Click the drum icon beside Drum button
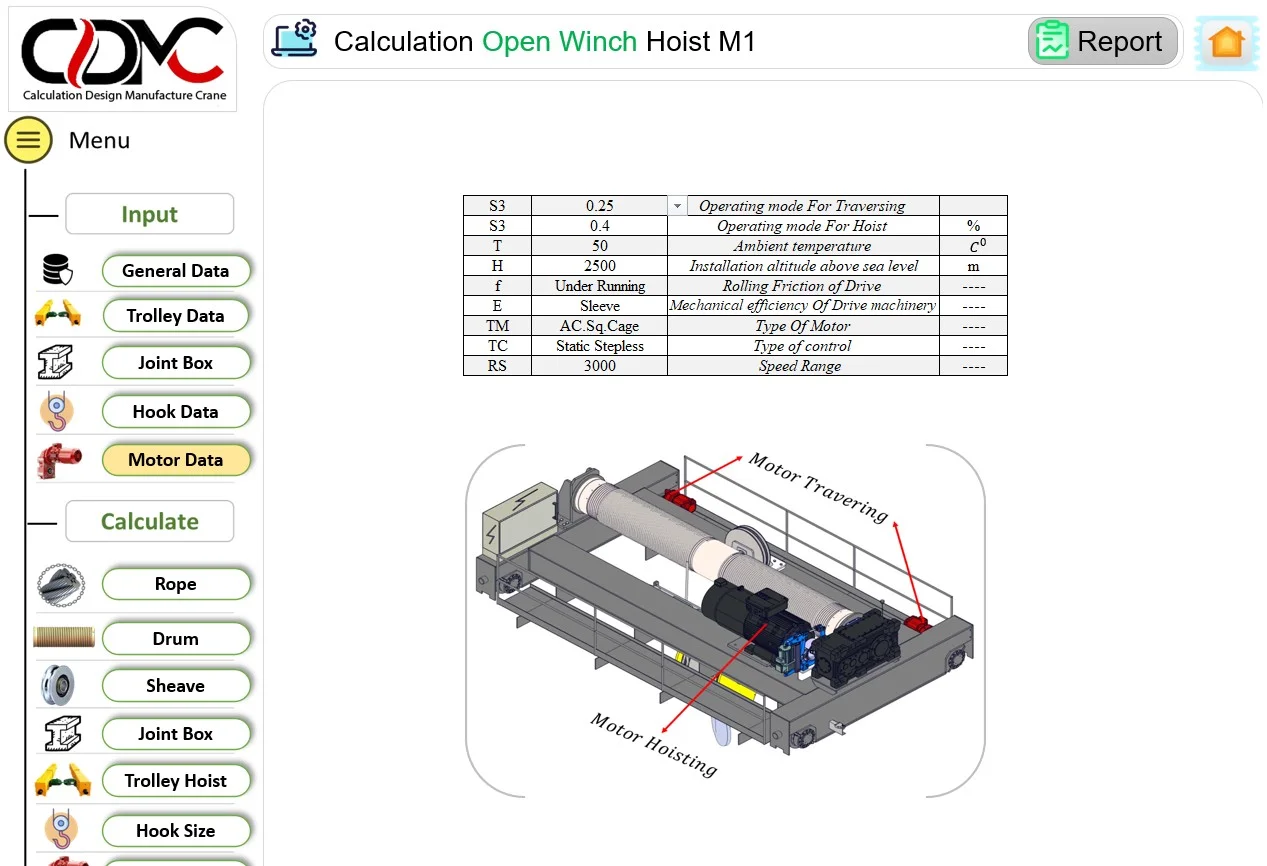The image size is (1267, 866). [x=64, y=638]
